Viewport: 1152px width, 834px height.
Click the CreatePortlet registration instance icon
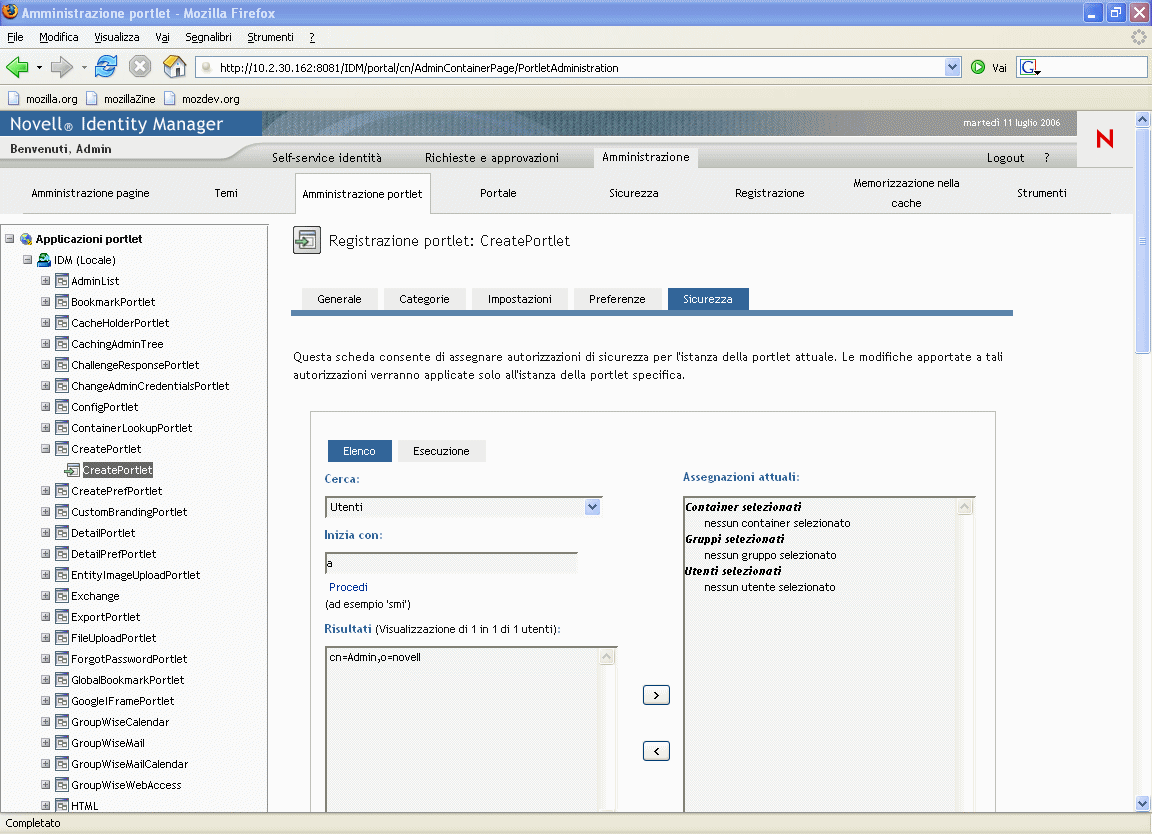[72, 470]
